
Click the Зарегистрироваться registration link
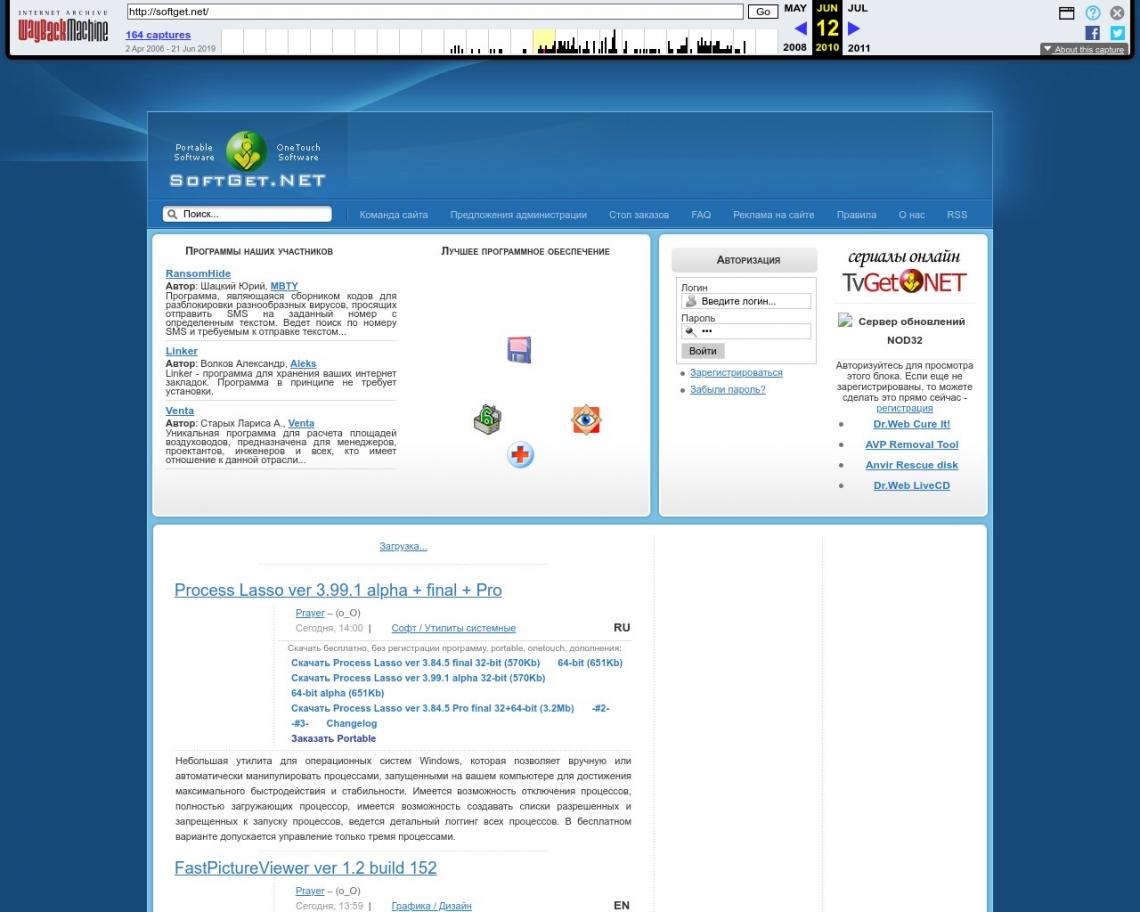coord(736,373)
